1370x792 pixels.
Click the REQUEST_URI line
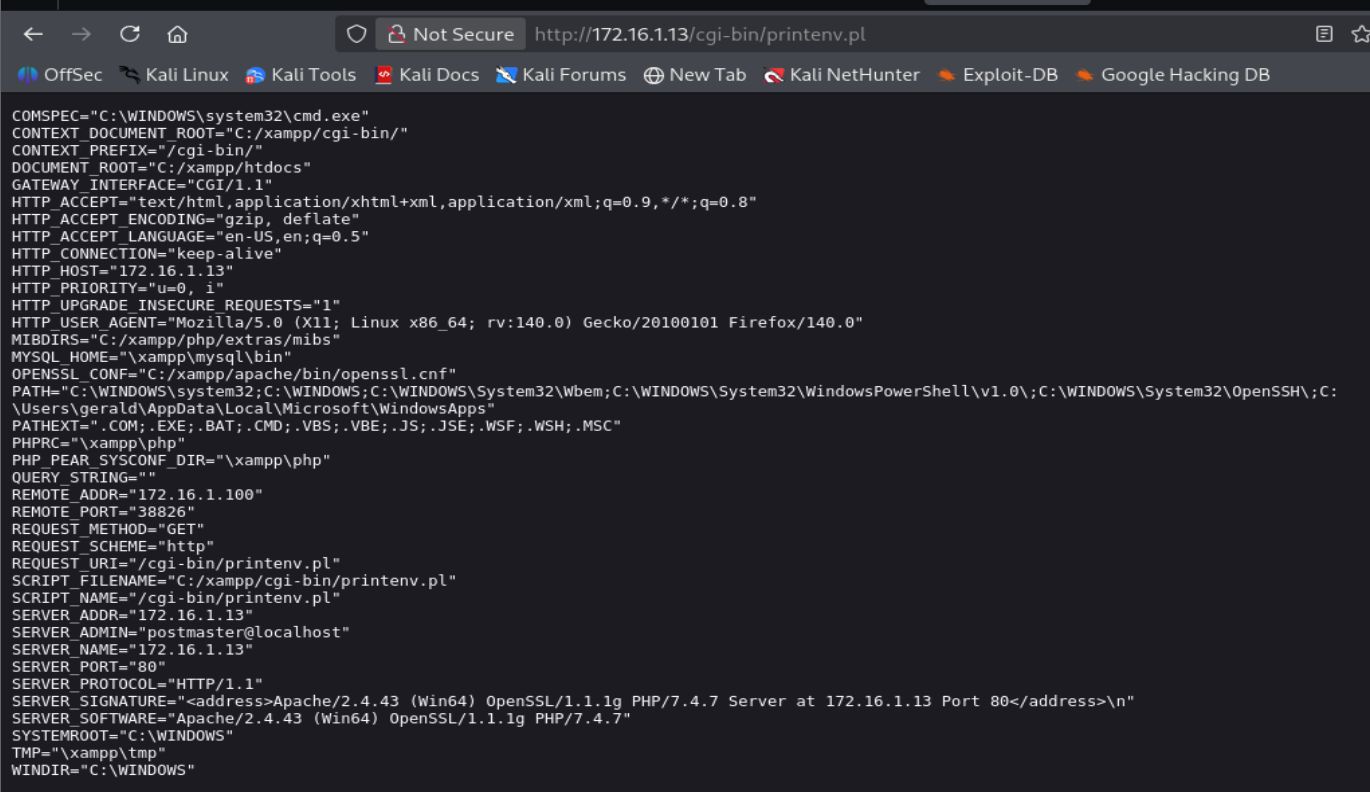pyautogui.click(x=176, y=562)
